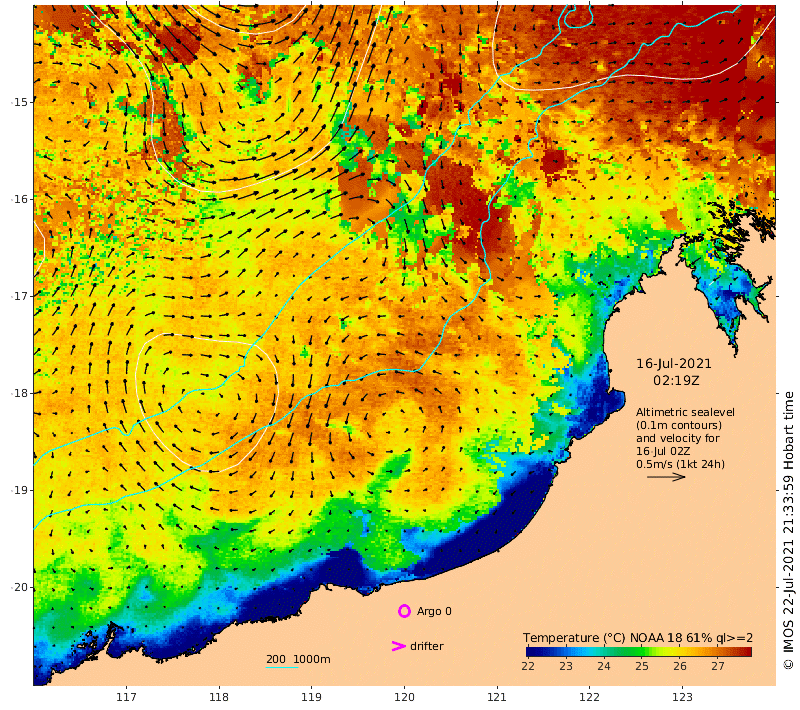Click the 'Altimetric sealevel' legend text
The height and width of the screenshot is (710, 800).
pos(685,412)
